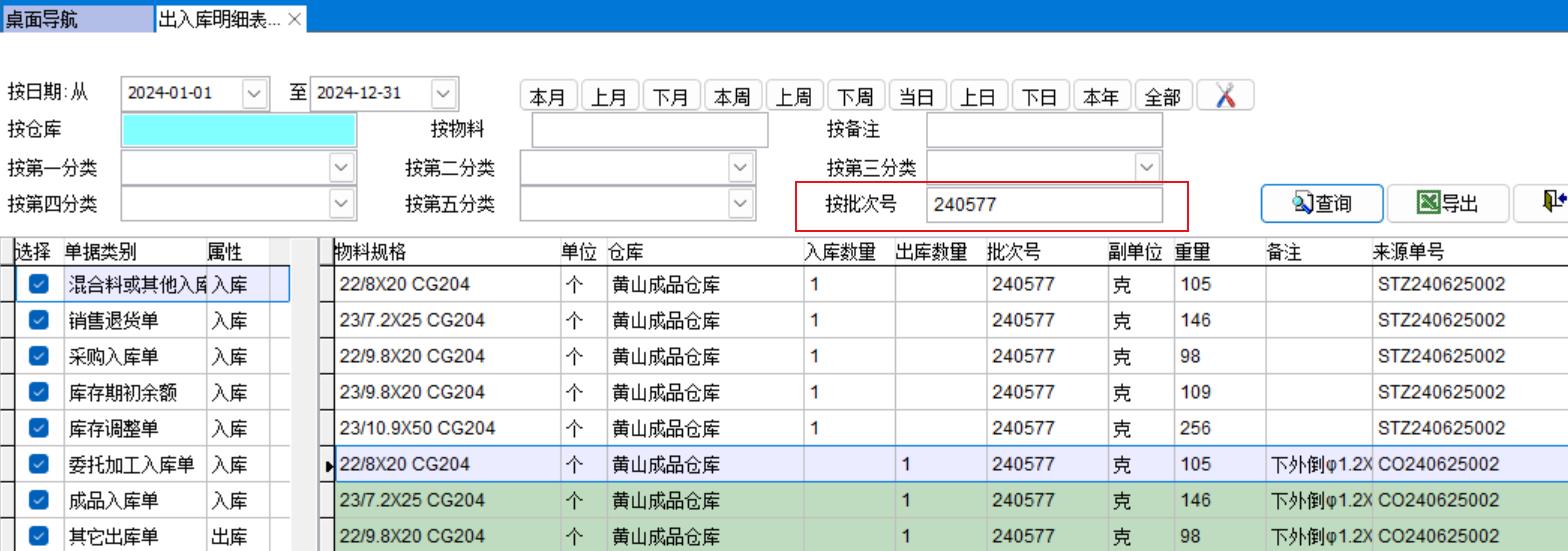This screenshot has height=551, width=1568.
Task: Click the 本月 quick date button
Action: pos(548,97)
